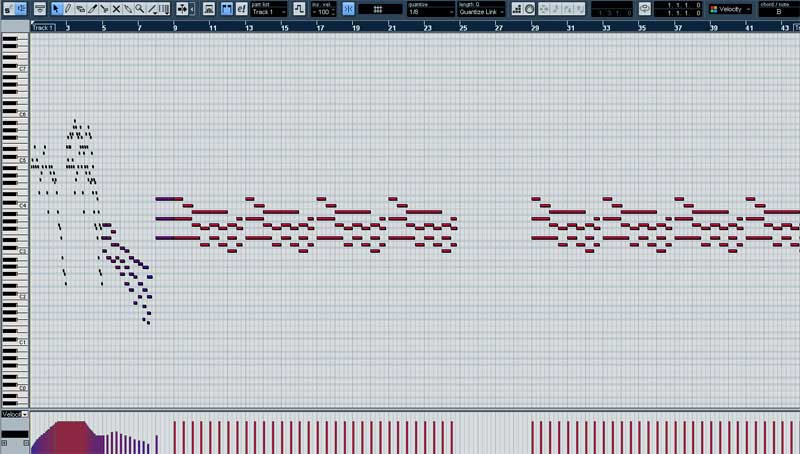Select the Mute X tool
The height and width of the screenshot is (454, 800).
point(116,9)
